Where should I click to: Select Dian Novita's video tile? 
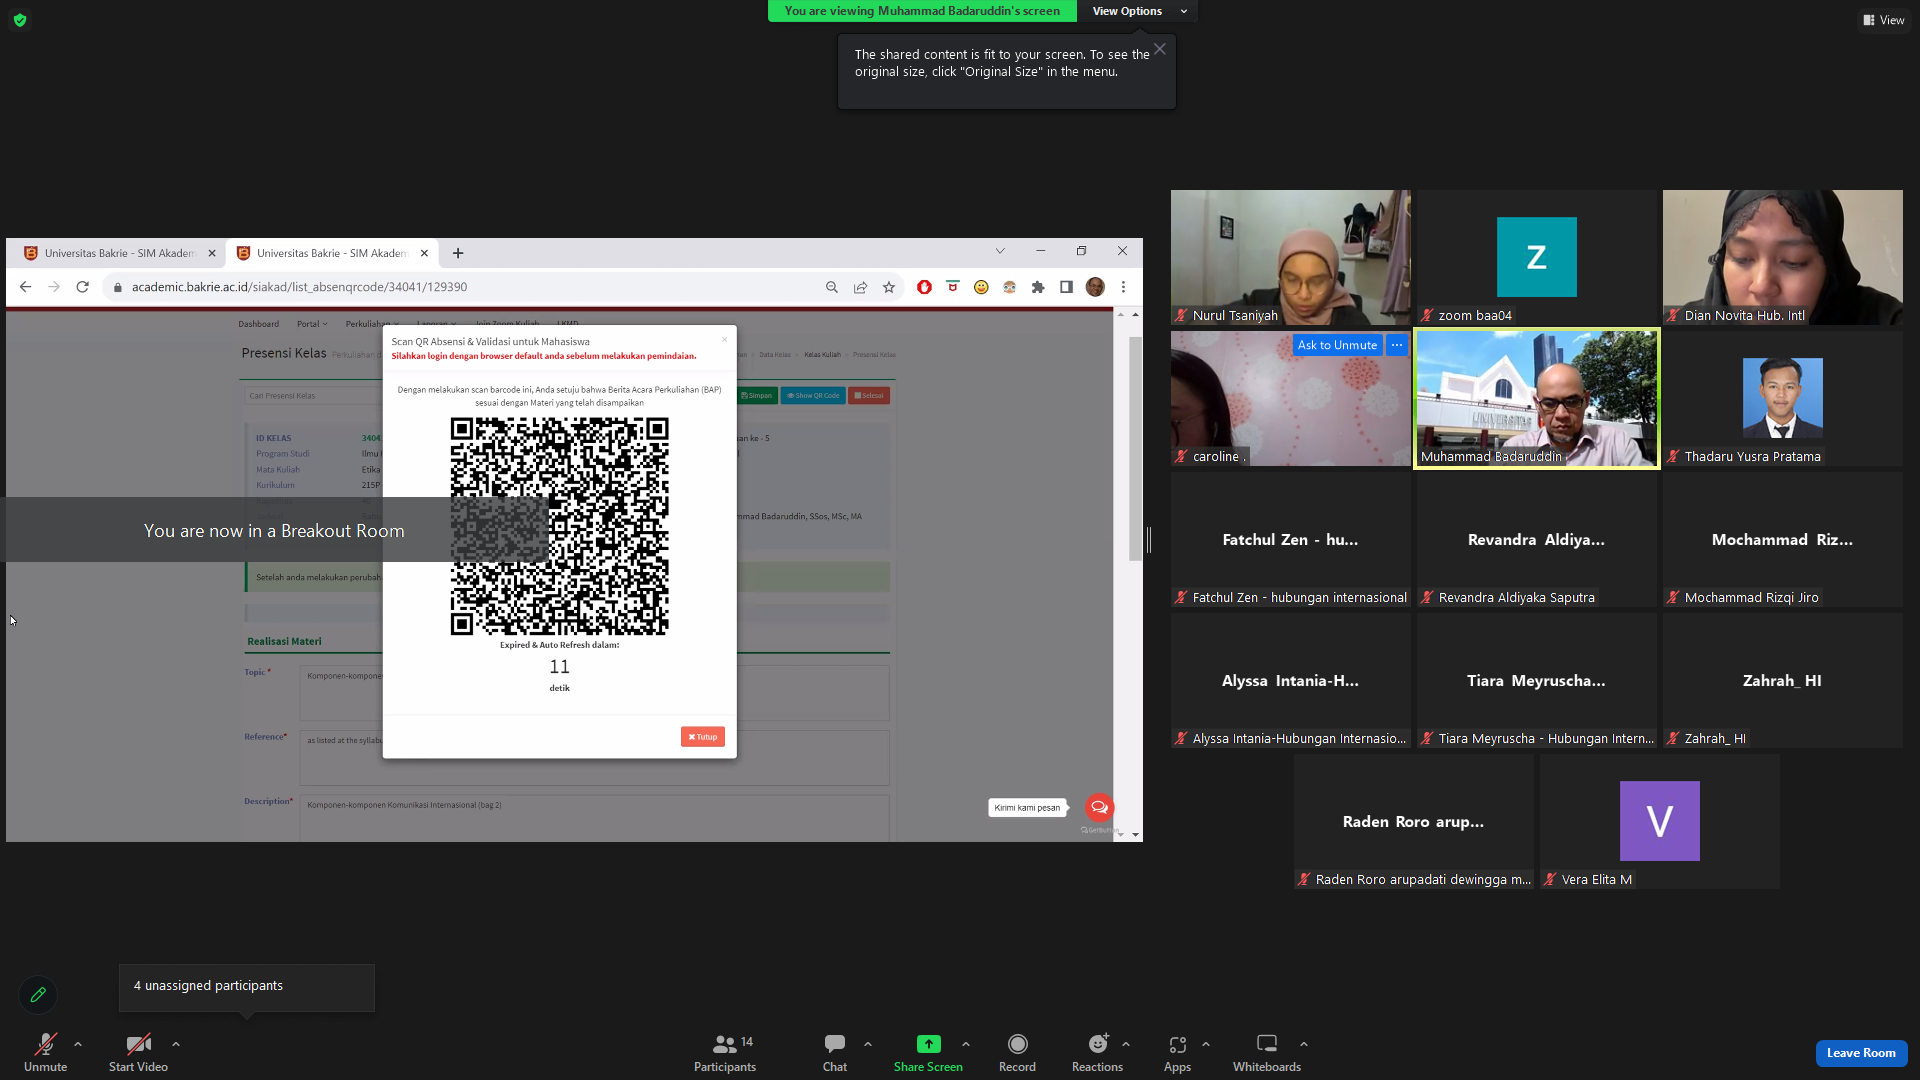point(1782,257)
